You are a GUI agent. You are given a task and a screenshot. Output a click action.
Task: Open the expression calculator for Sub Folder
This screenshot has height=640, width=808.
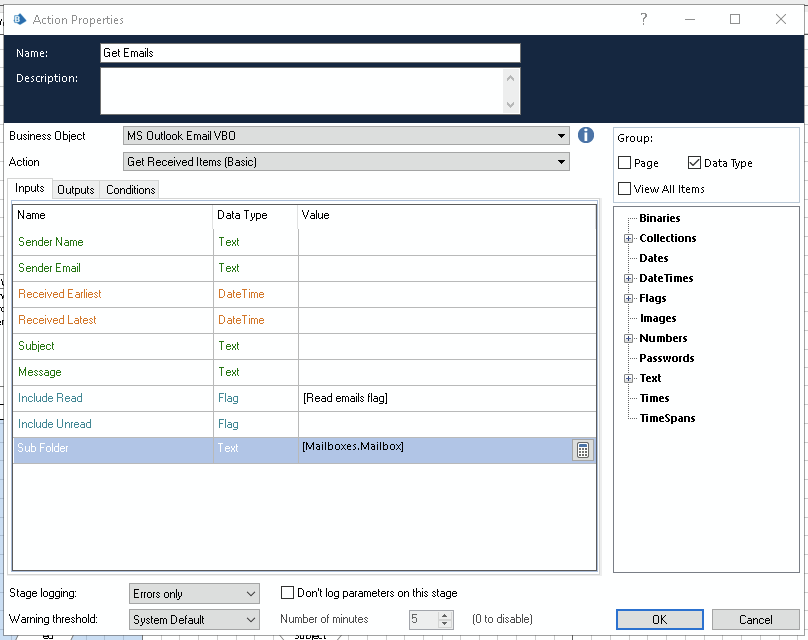point(582,450)
